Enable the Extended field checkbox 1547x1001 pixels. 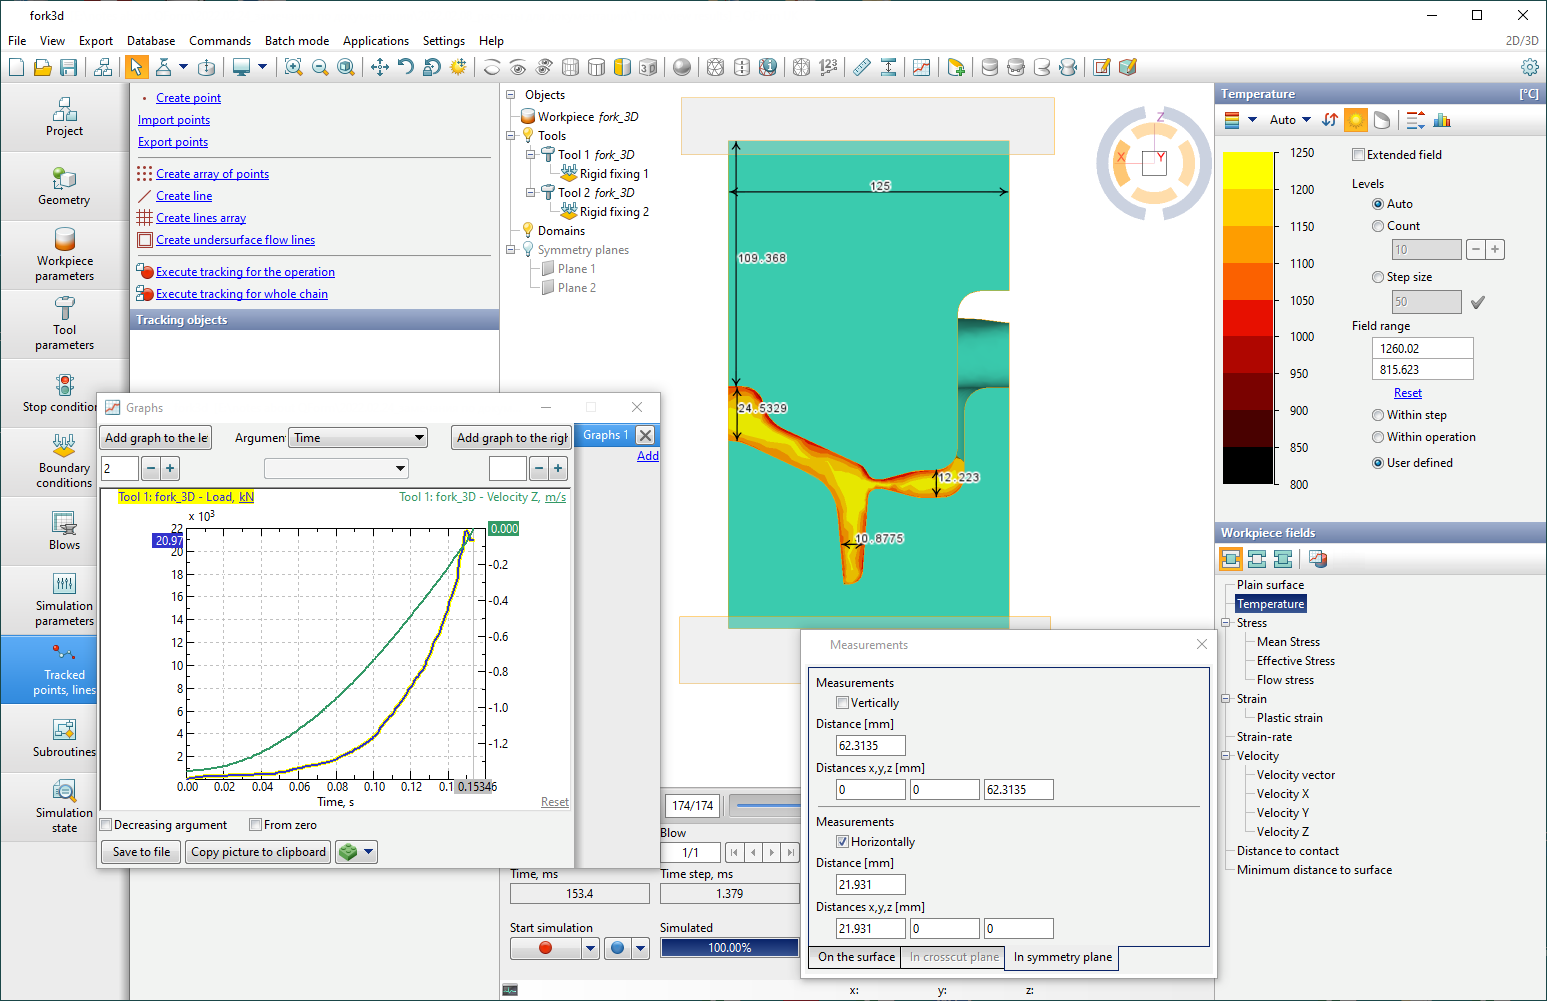[x=1358, y=155]
